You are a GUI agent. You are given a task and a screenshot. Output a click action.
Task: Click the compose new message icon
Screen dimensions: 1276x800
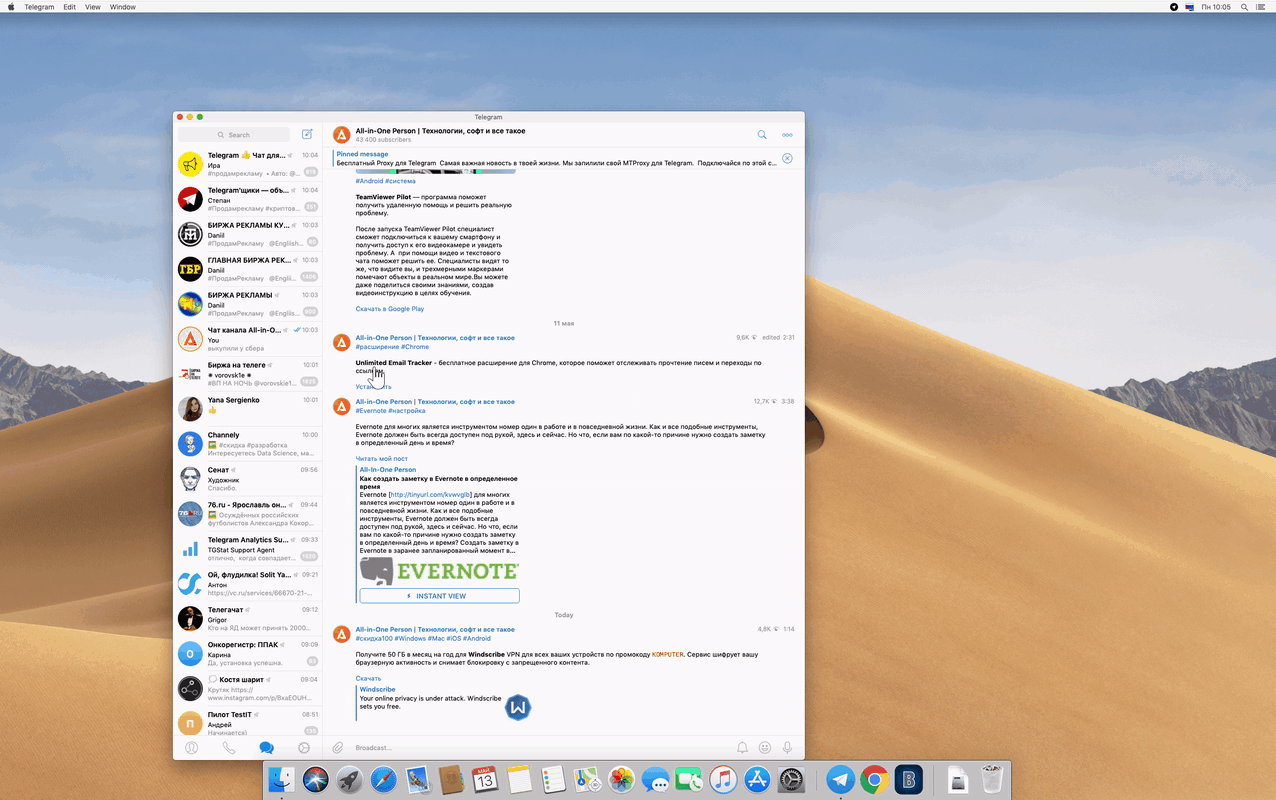[x=307, y=134]
